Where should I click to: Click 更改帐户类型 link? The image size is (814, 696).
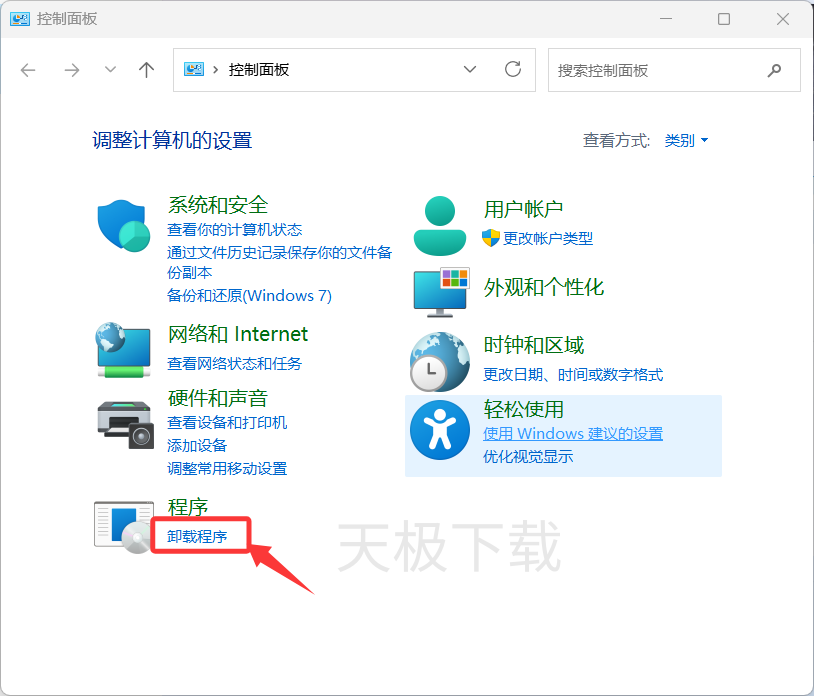(548, 238)
